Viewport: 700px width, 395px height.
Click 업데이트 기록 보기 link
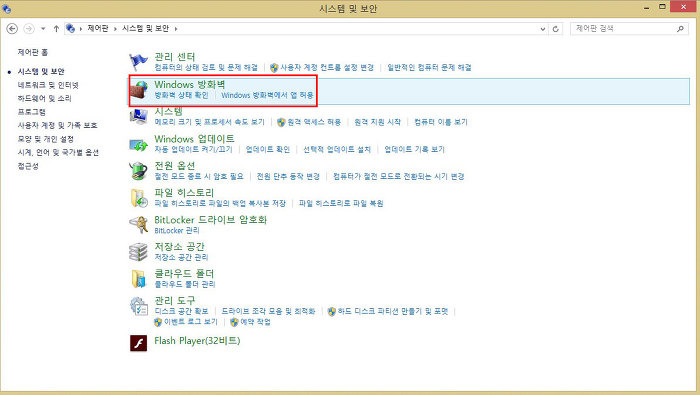[x=414, y=149]
